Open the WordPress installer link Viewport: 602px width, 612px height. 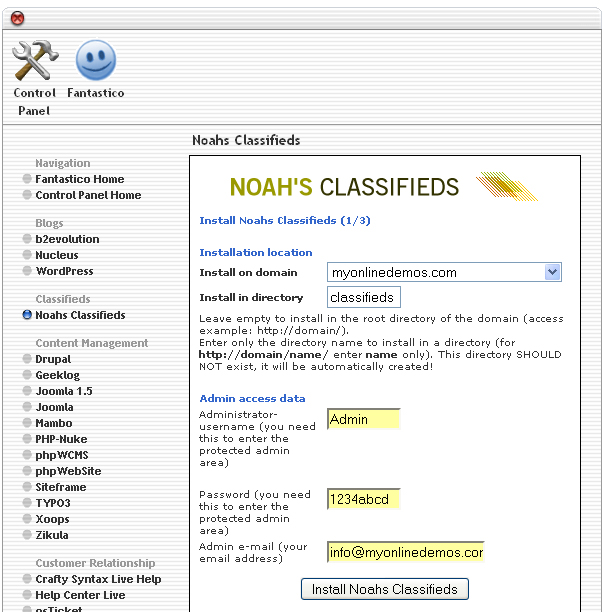pos(64,271)
